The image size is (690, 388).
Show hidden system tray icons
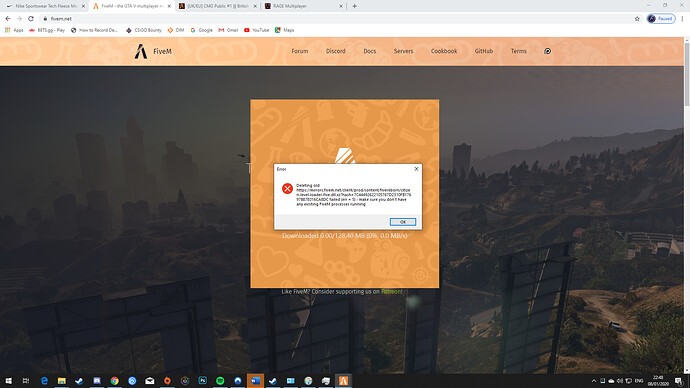(x=594, y=381)
